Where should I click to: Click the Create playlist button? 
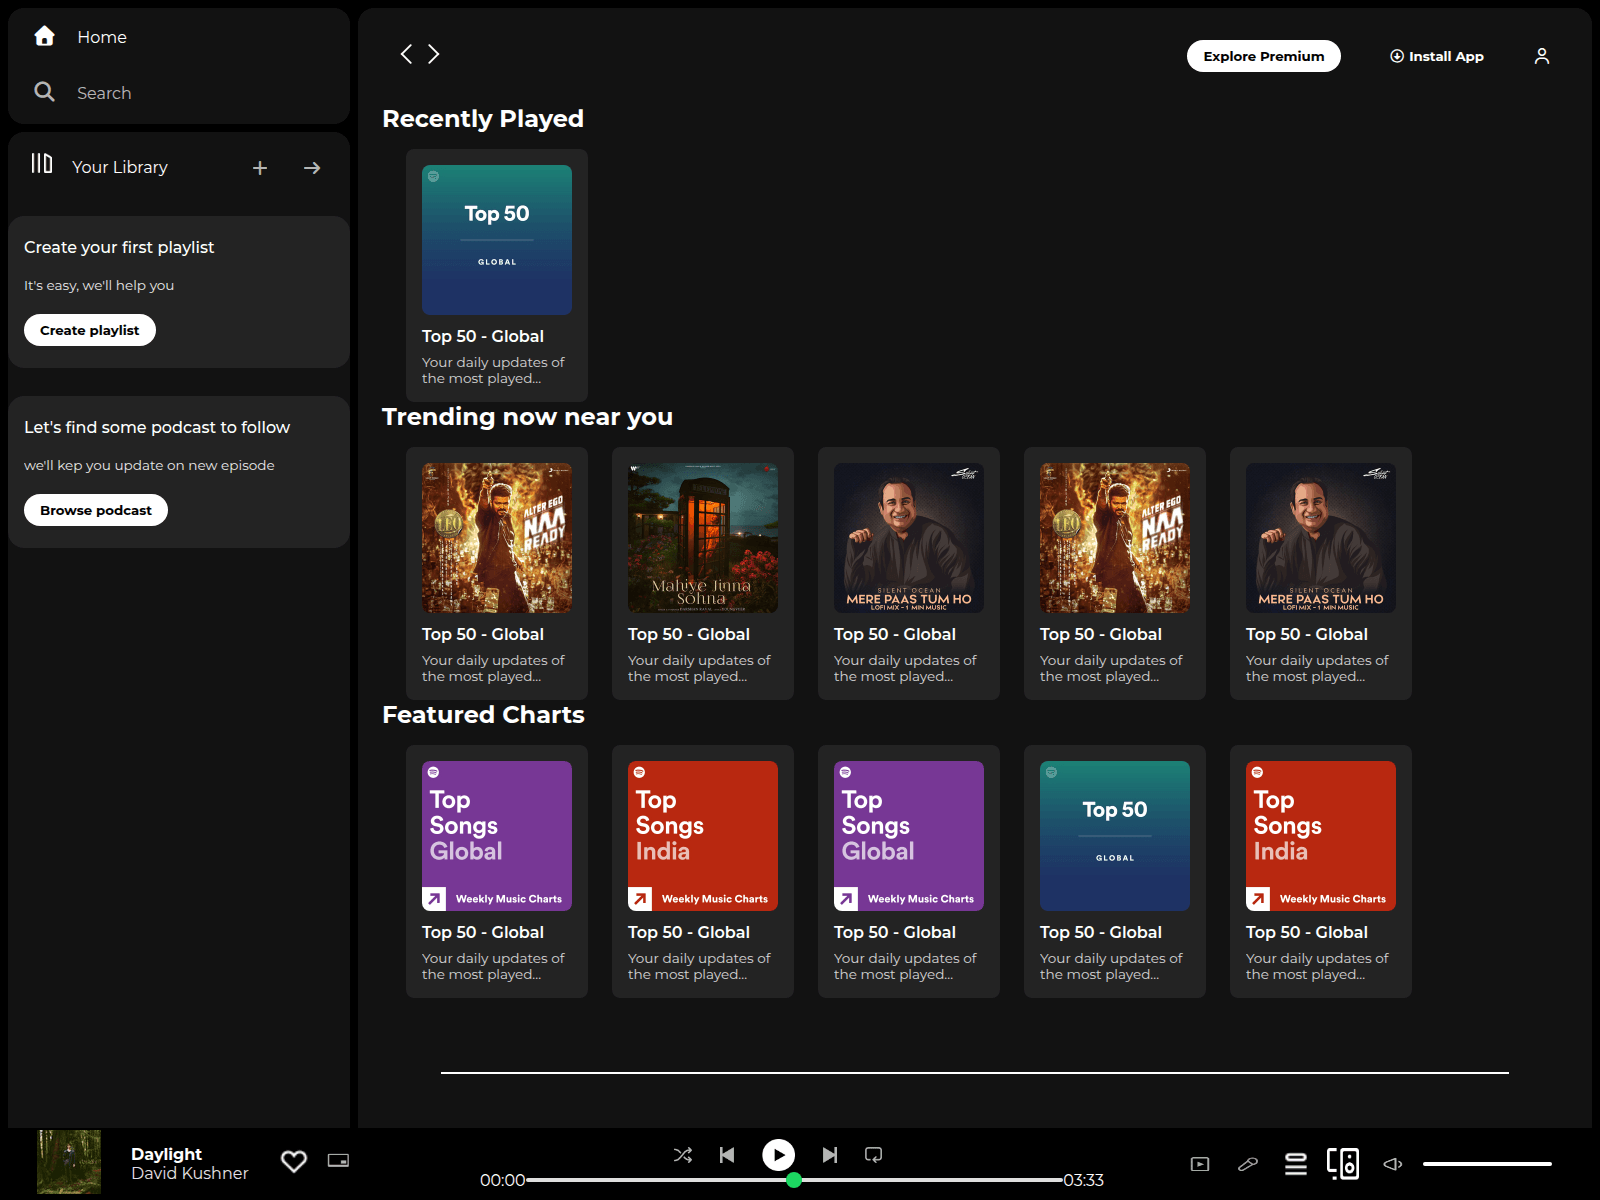tap(90, 330)
